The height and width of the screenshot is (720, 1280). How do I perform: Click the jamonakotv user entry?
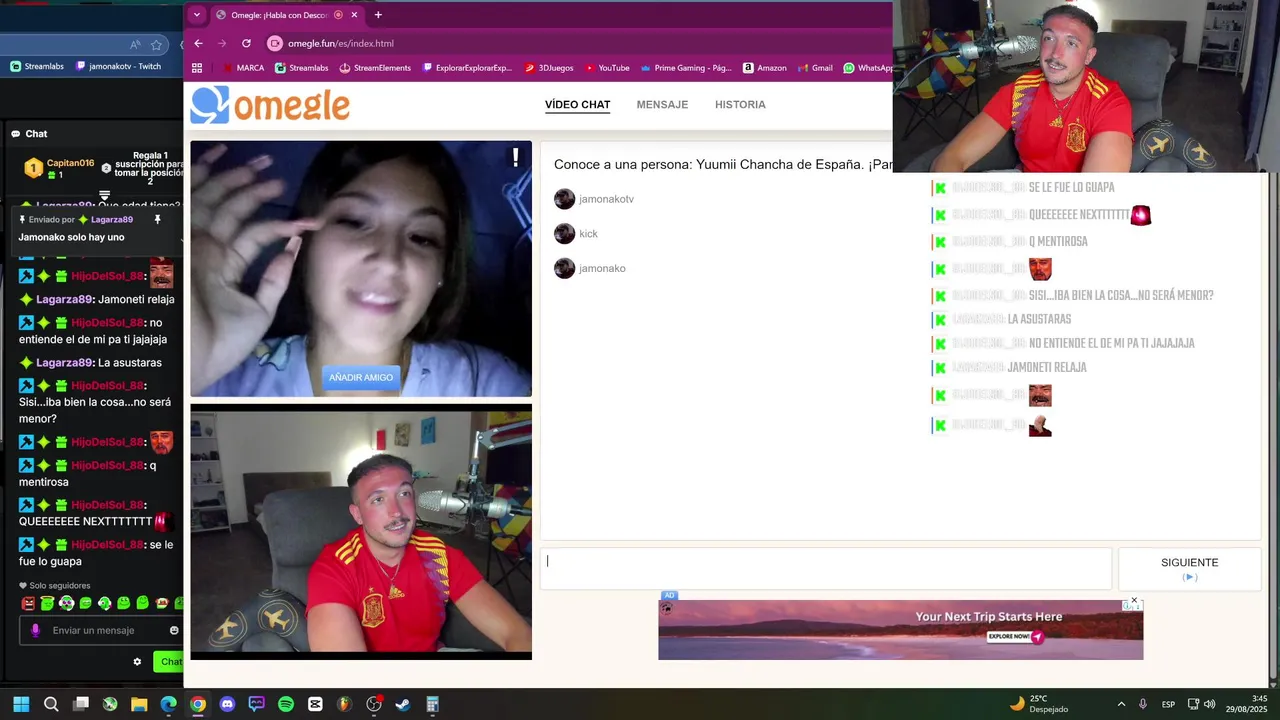pyautogui.click(x=594, y=199)
